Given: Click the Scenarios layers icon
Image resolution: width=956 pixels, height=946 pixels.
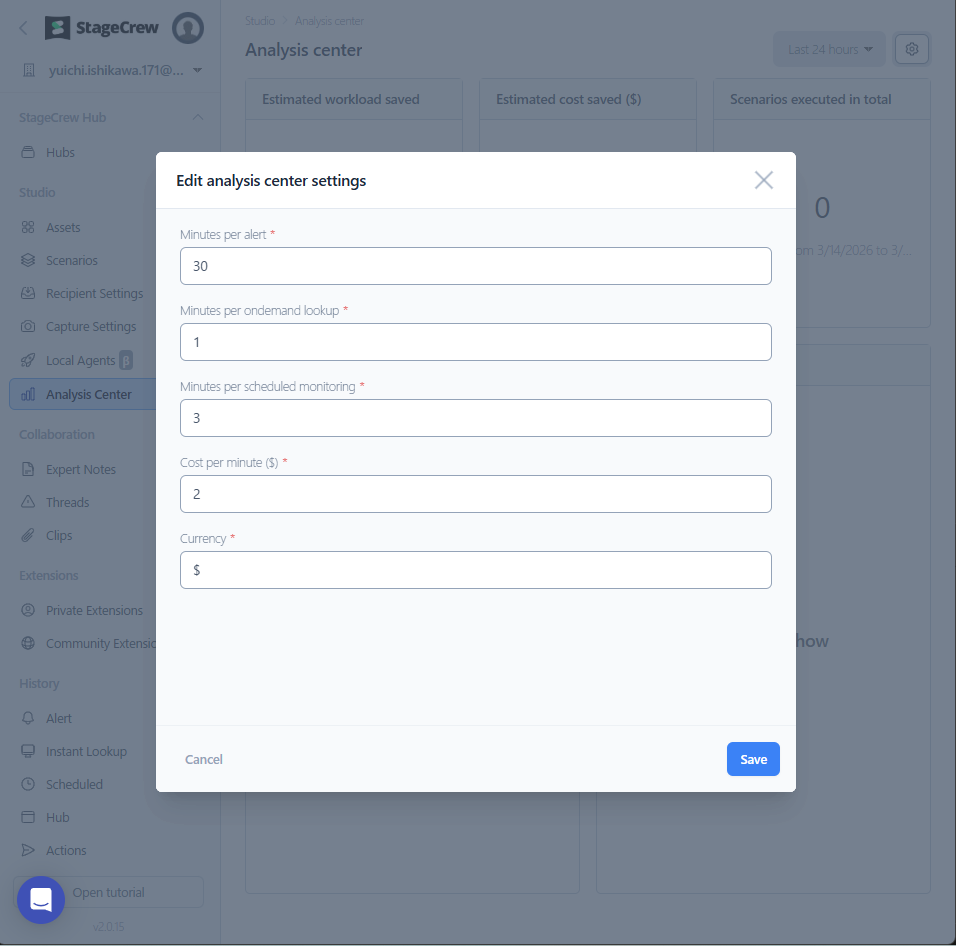Looking at the screenshot, I should [x=28, y=261].
